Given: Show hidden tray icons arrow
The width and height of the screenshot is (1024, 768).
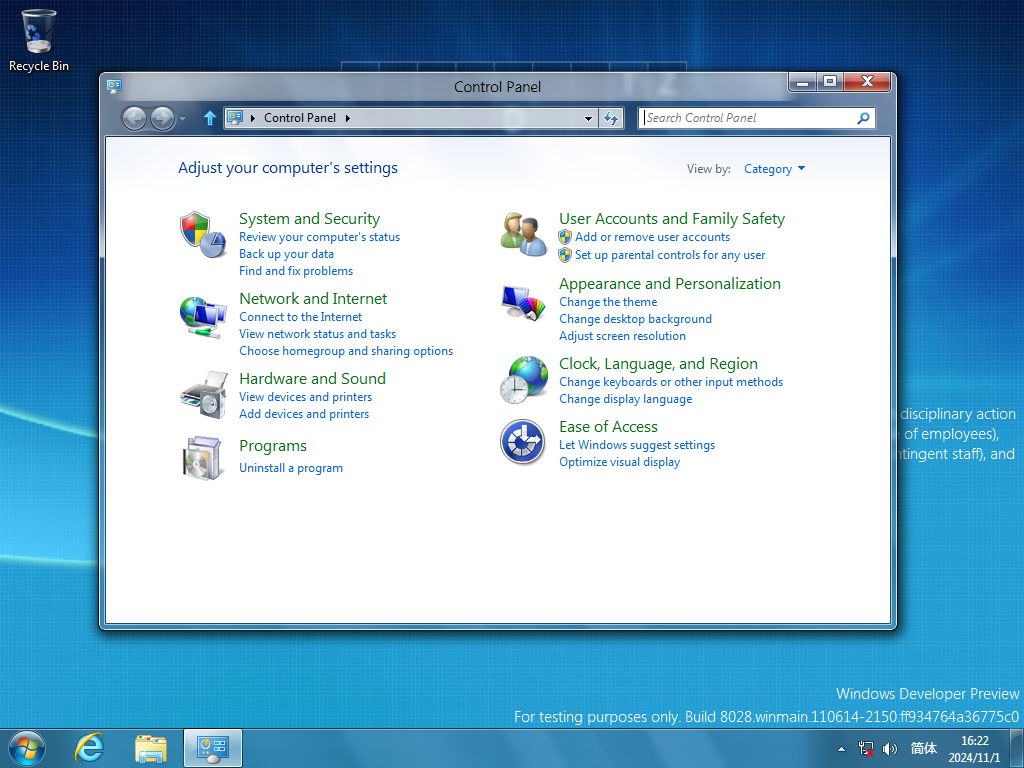Looking at the screenshot, I should 841,749.
